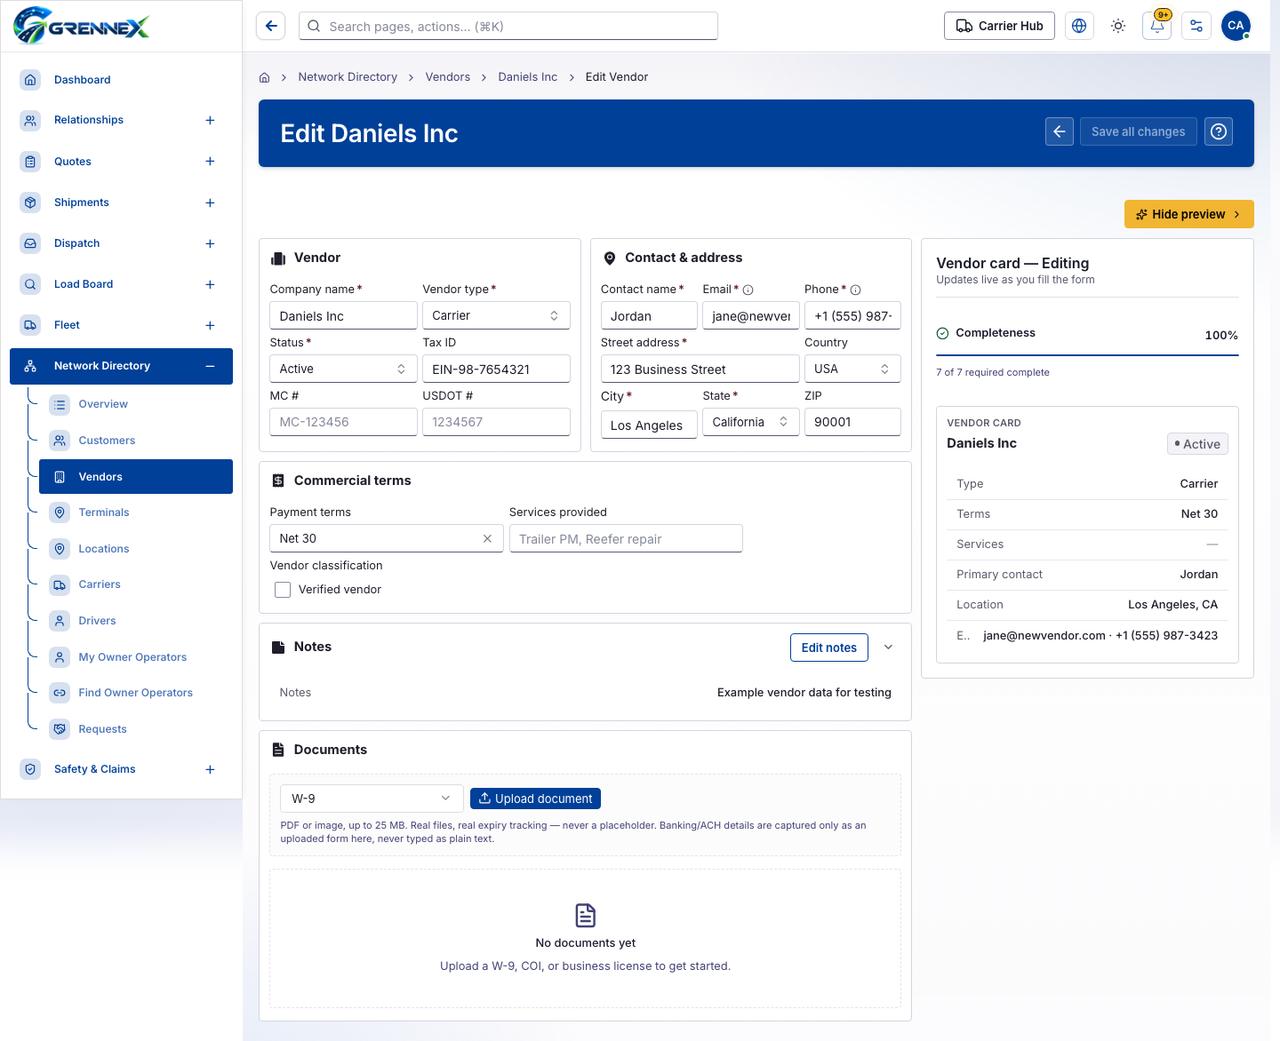Open the Country dropdown
Image resolution: width=1280 pixels, height=1041 pixels.
[852, 369]
